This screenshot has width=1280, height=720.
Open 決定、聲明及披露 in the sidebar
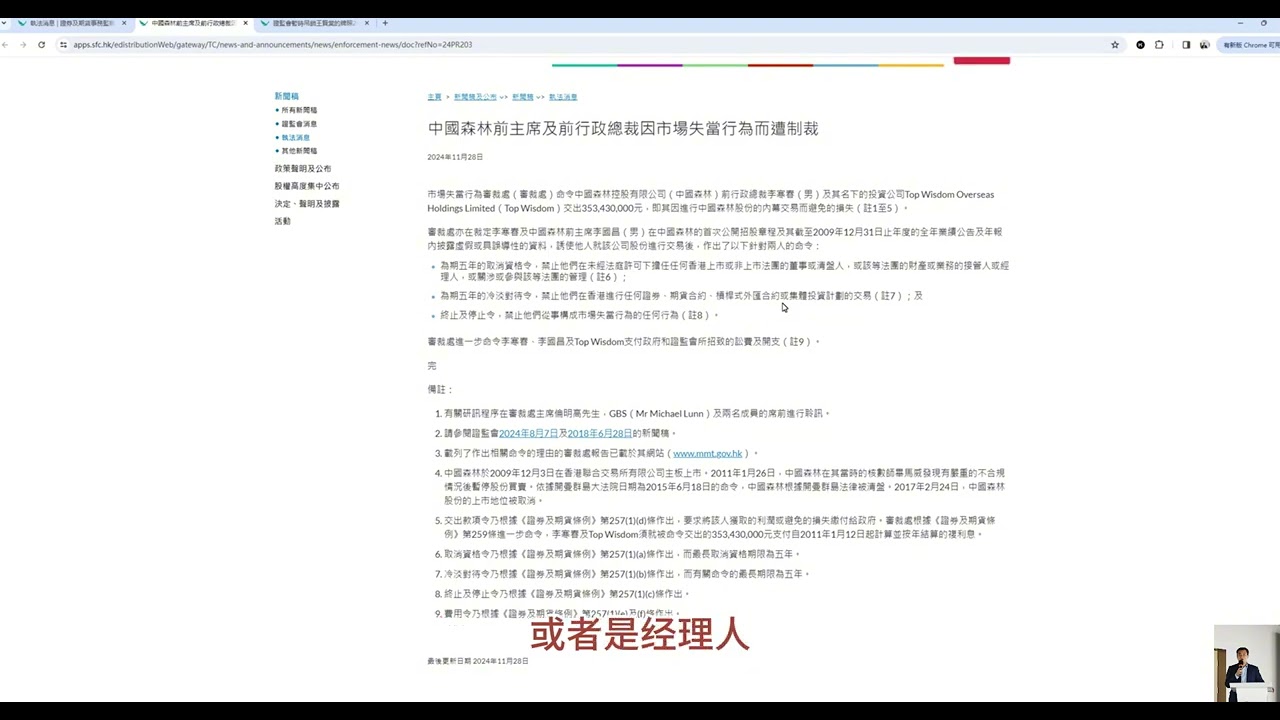tap(307, 204)
